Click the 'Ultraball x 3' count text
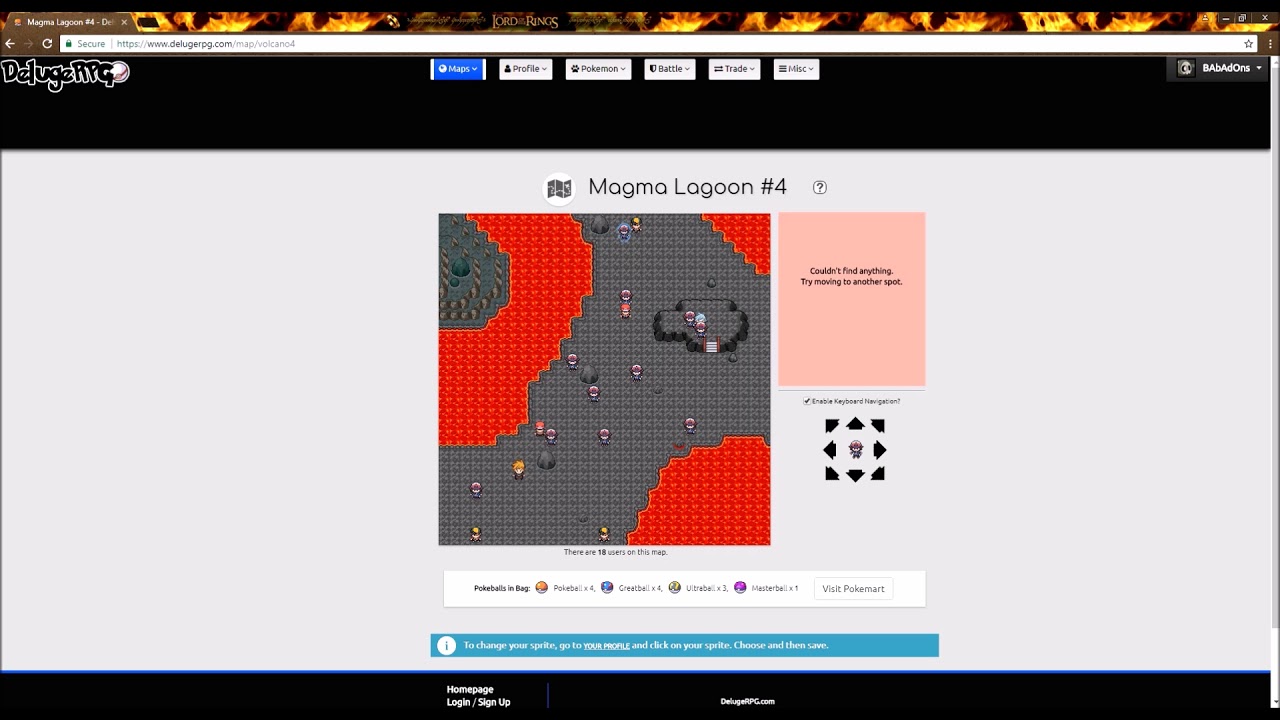The width and height of the screenshot is (1280, 720). pos(707,588)
